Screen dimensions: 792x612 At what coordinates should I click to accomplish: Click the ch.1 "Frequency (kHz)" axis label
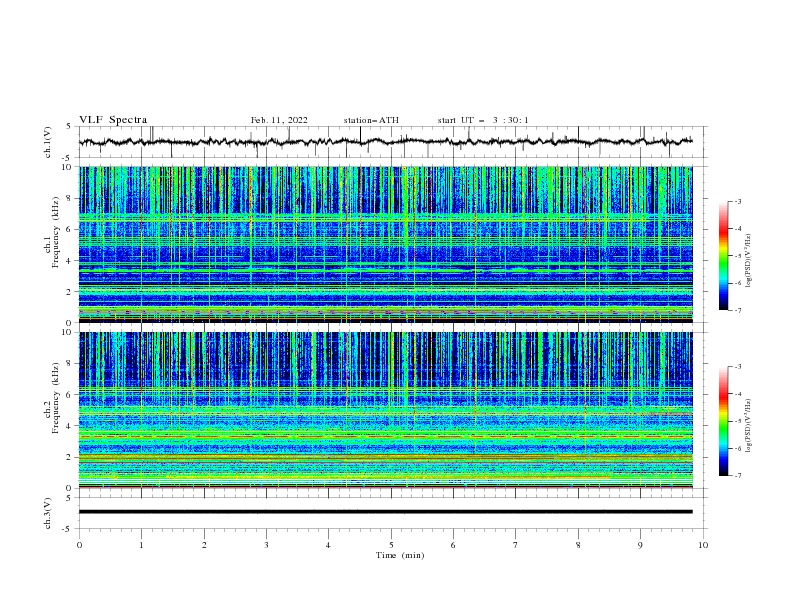point(56,233)
